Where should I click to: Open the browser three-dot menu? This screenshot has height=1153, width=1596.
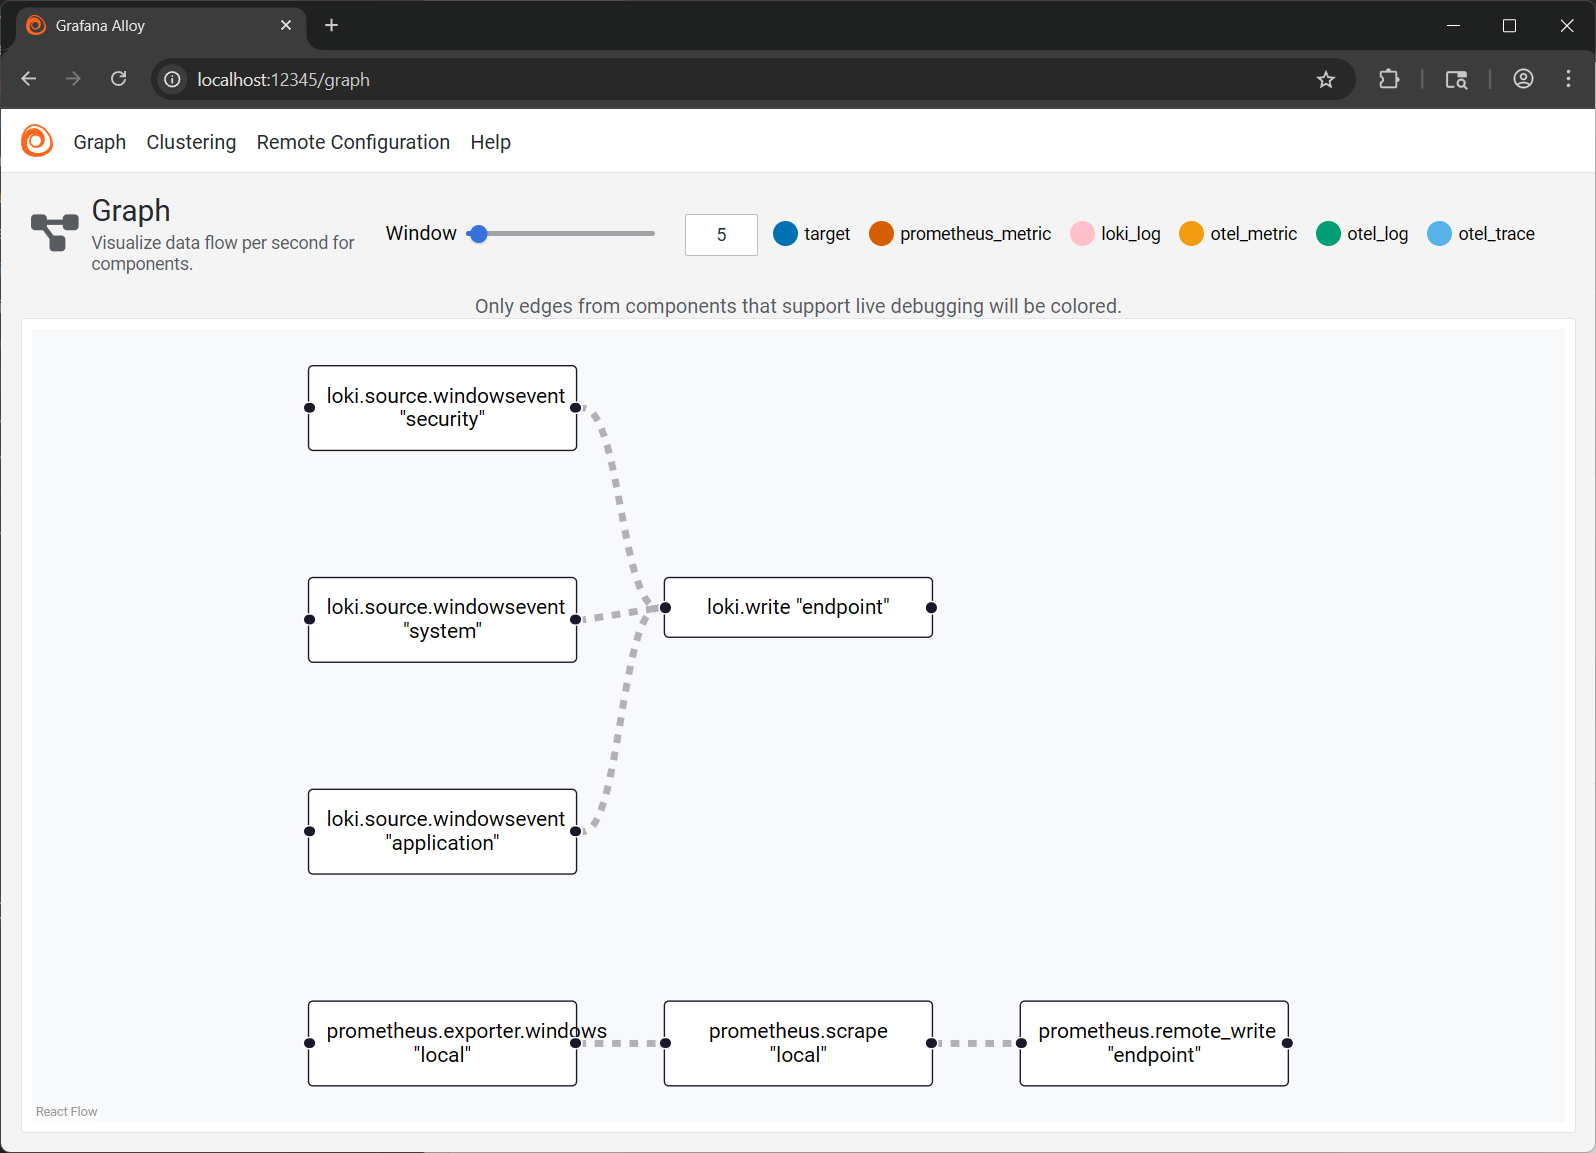1568,79
